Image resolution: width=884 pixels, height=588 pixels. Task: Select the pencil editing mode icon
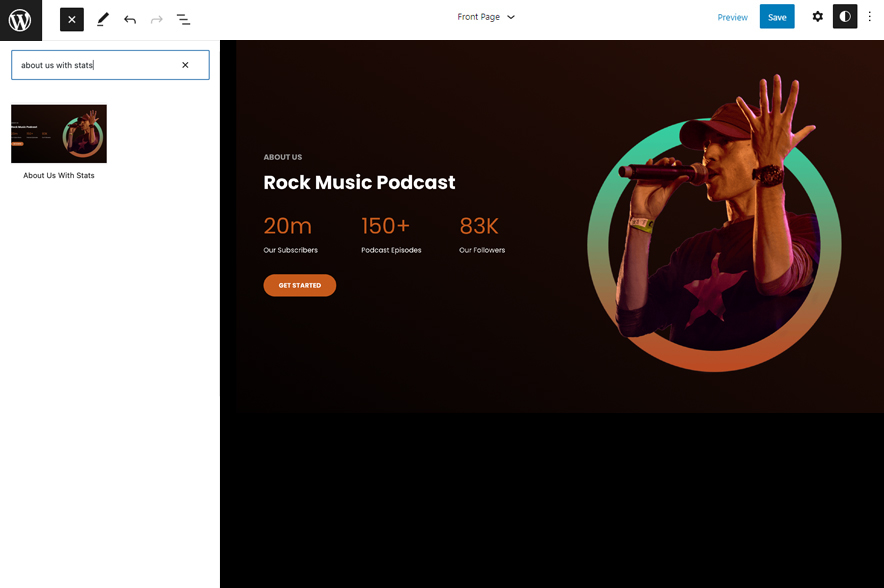(x=101, y=18)
